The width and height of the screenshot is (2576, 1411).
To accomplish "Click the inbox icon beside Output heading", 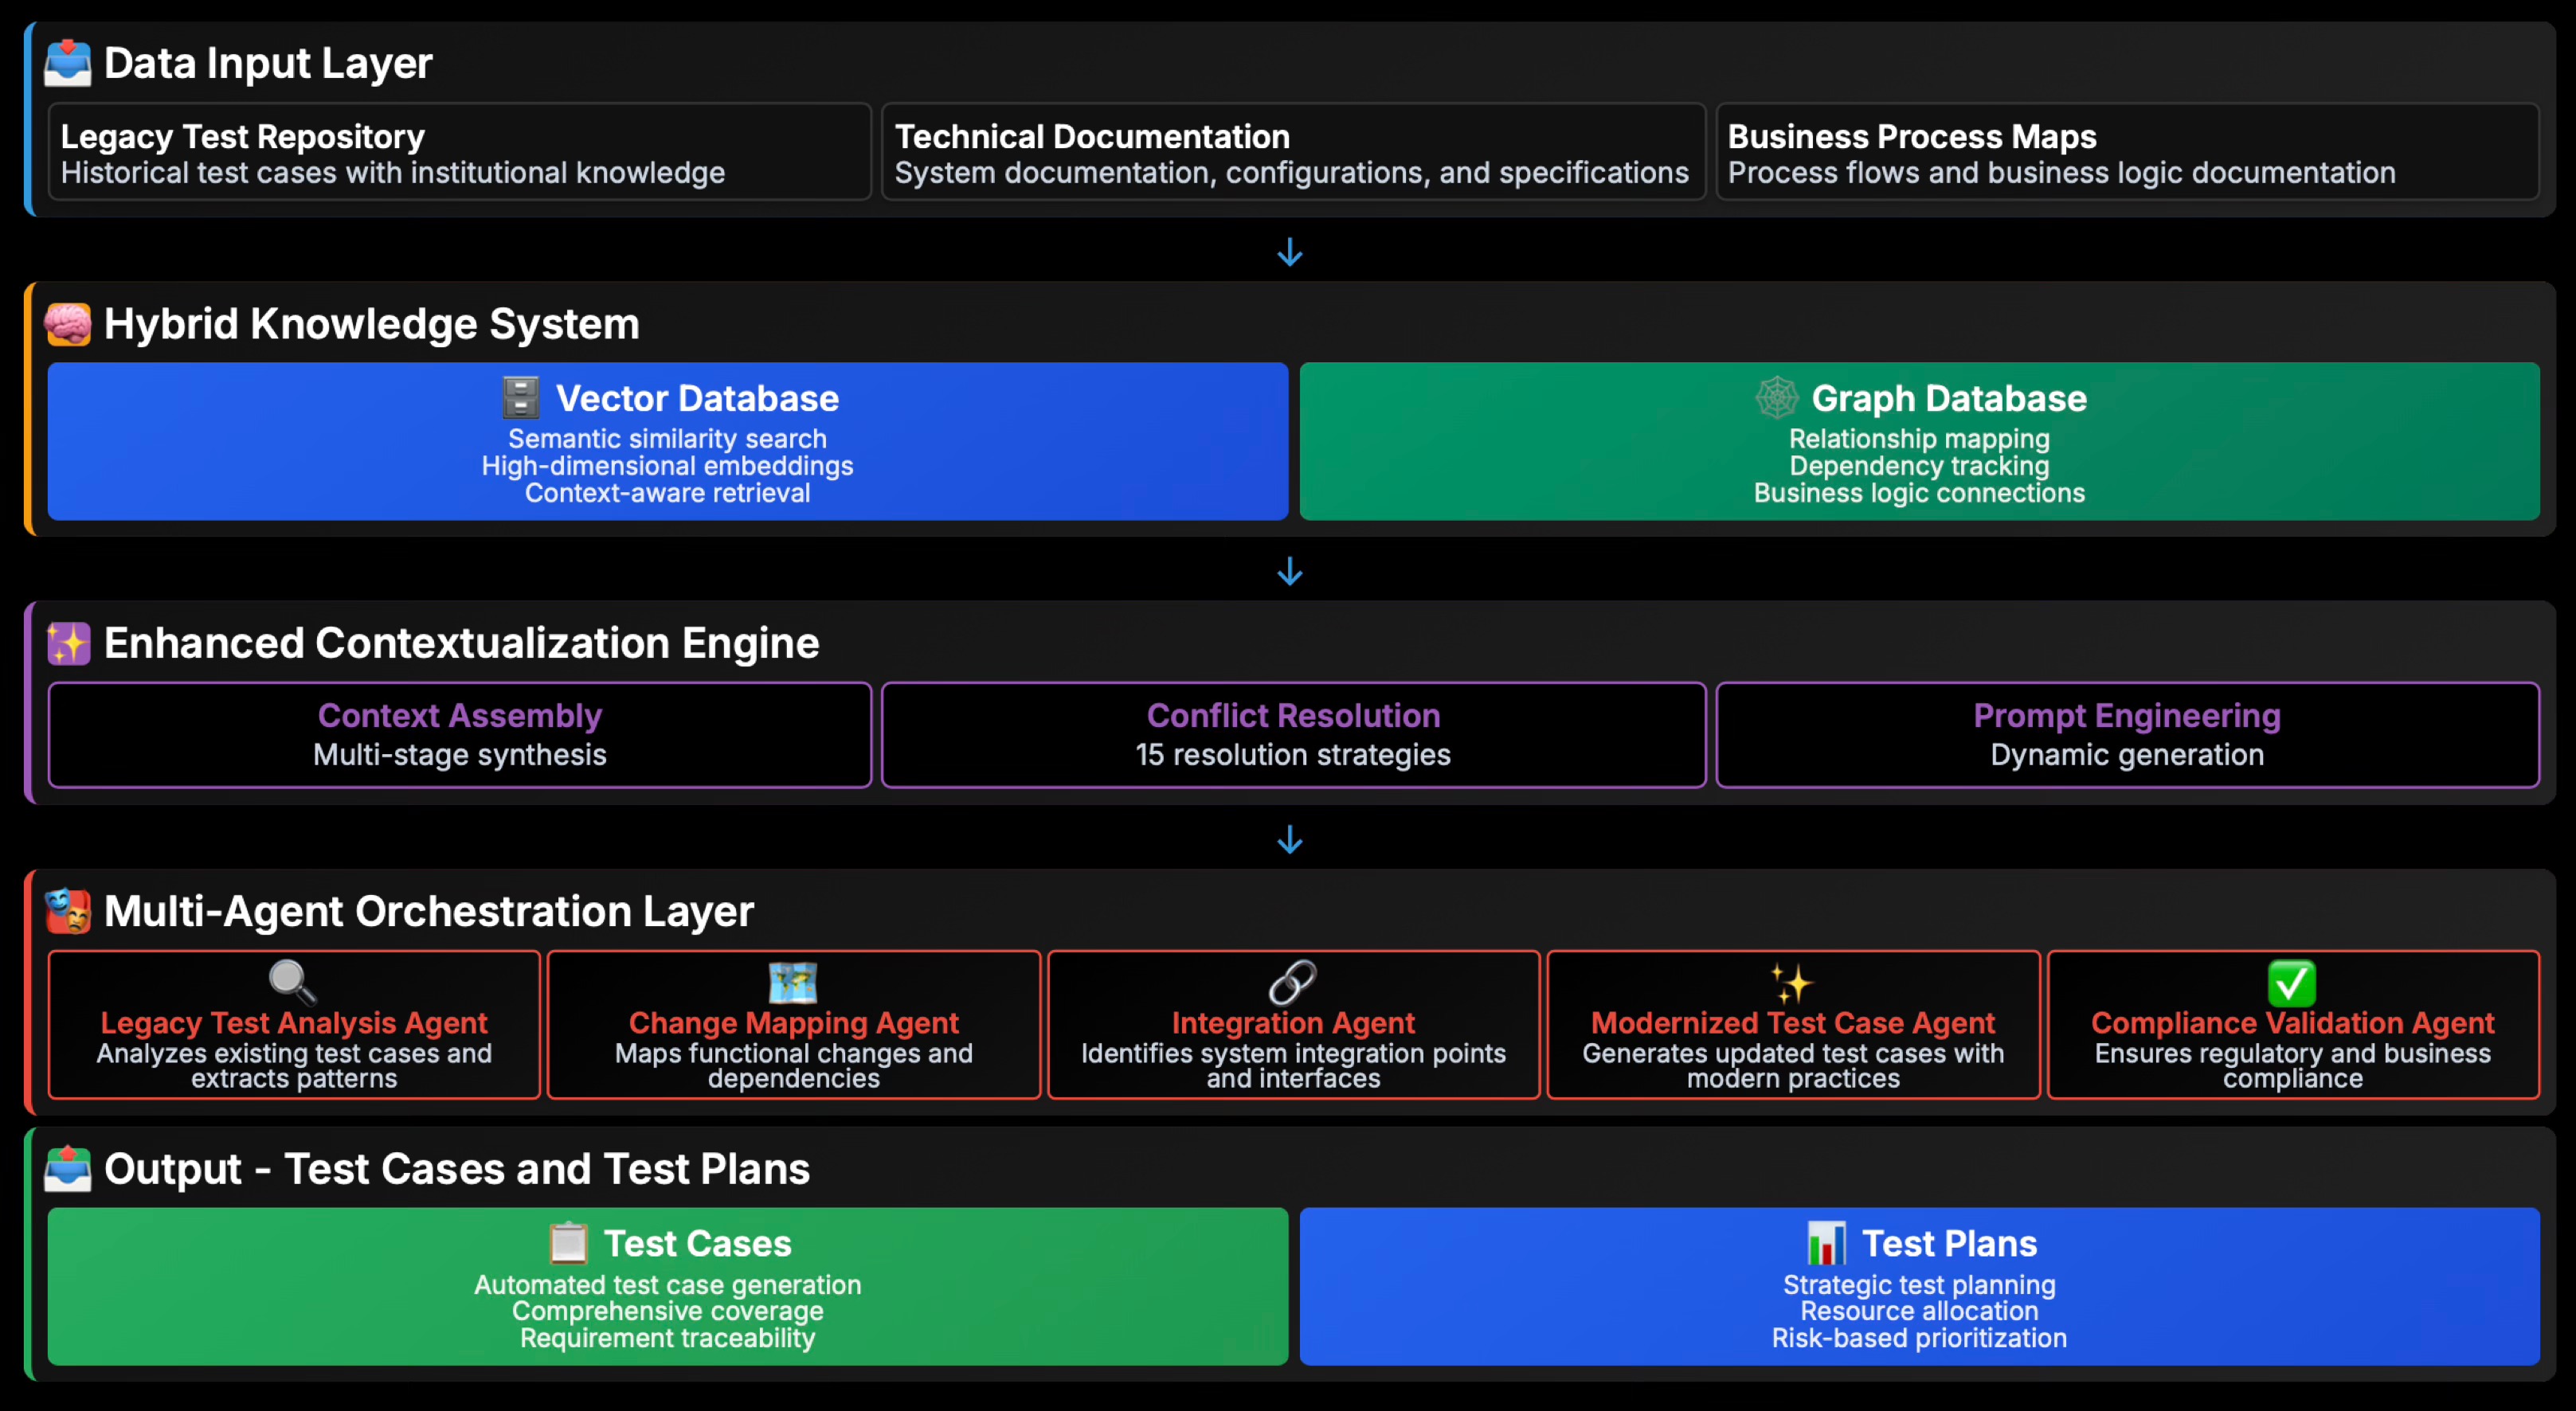I will tap(68, 1169).
